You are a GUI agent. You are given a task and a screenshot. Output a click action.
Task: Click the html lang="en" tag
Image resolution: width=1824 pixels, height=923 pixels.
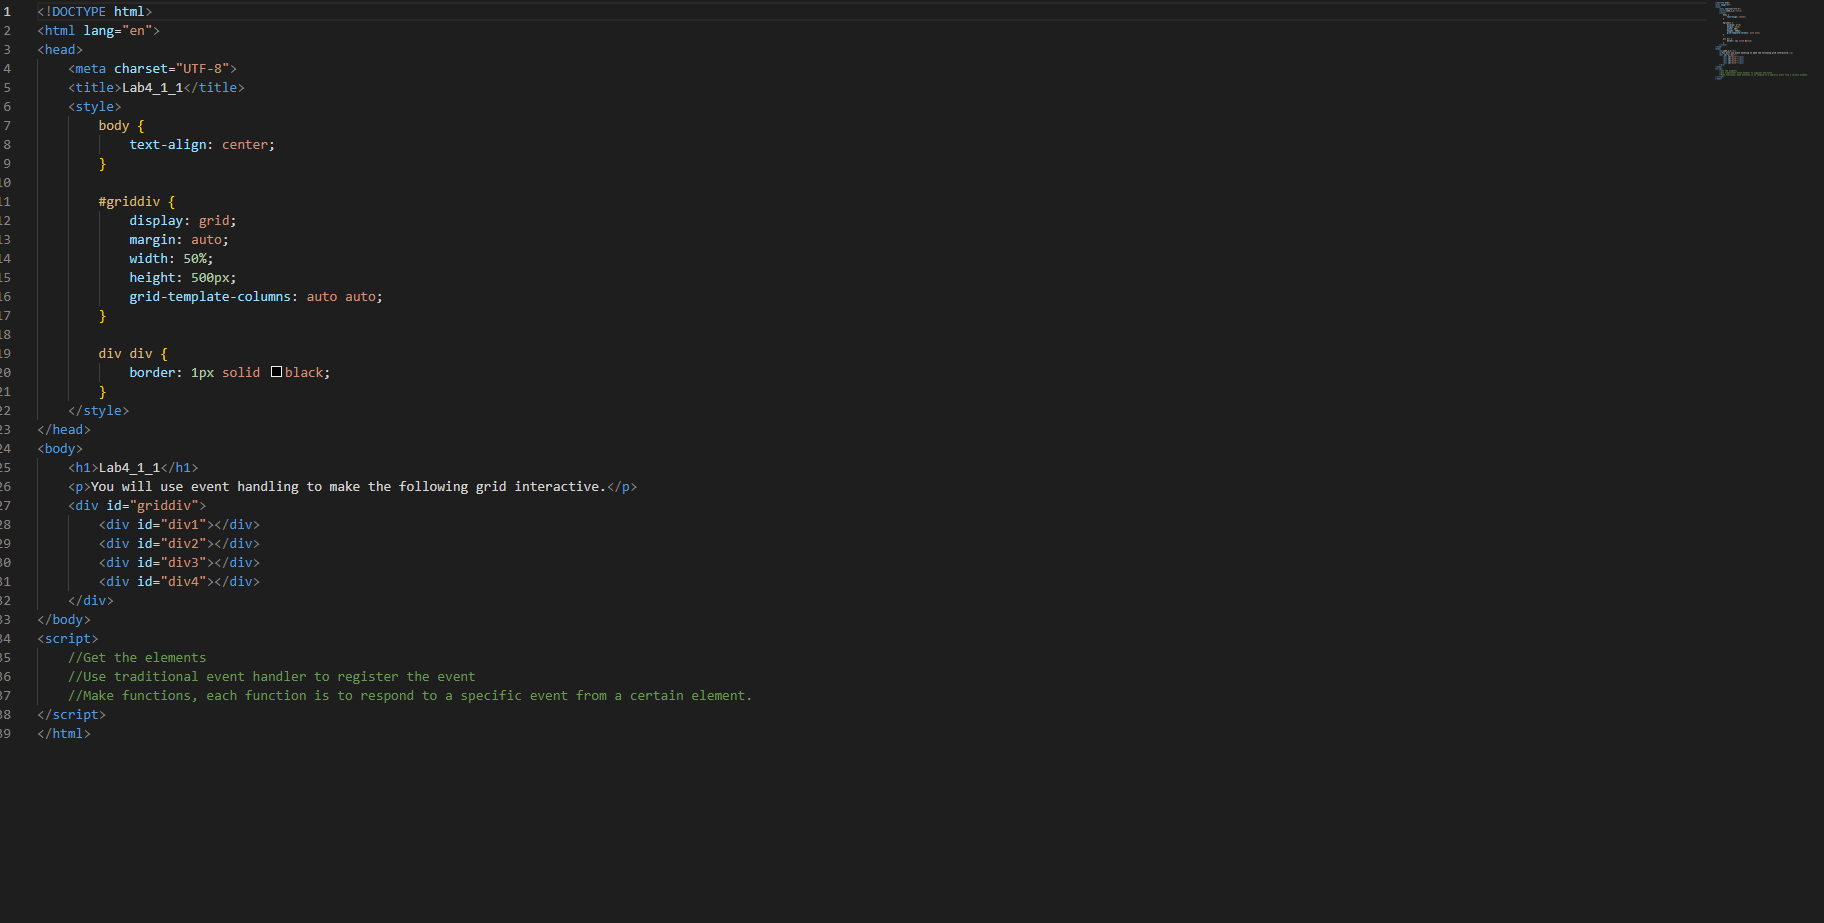pos(99,31)
